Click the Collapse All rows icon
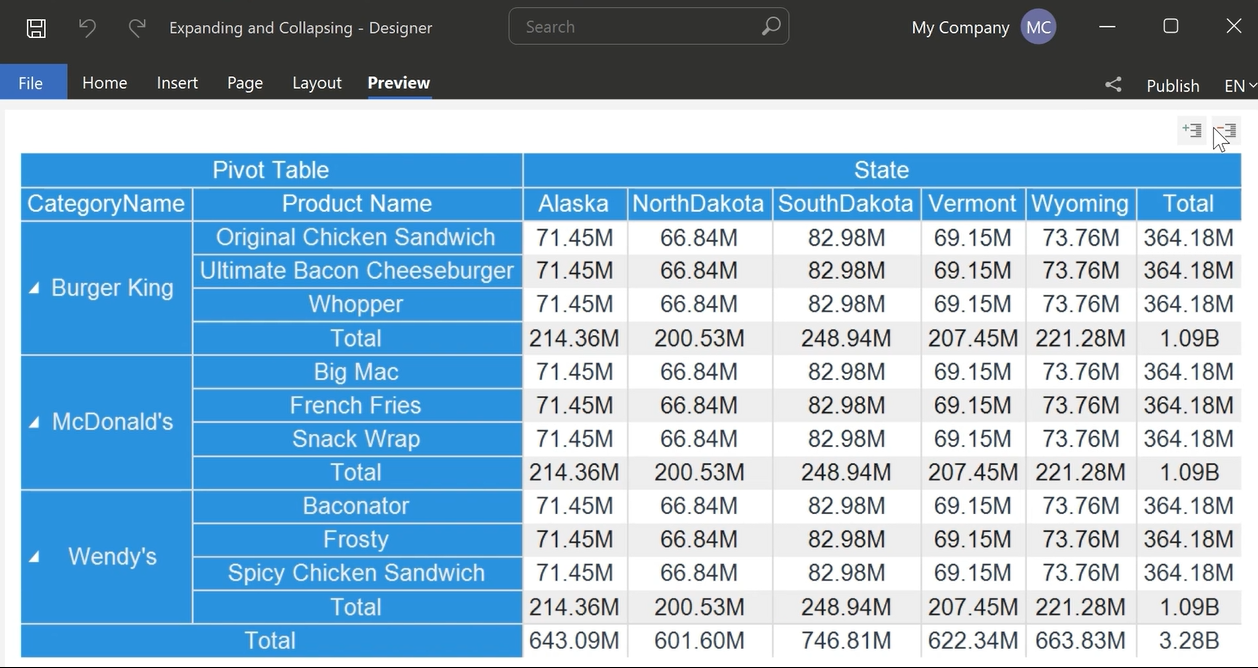This screenshot has width=1258, height=668. (x=1226, y=130)
